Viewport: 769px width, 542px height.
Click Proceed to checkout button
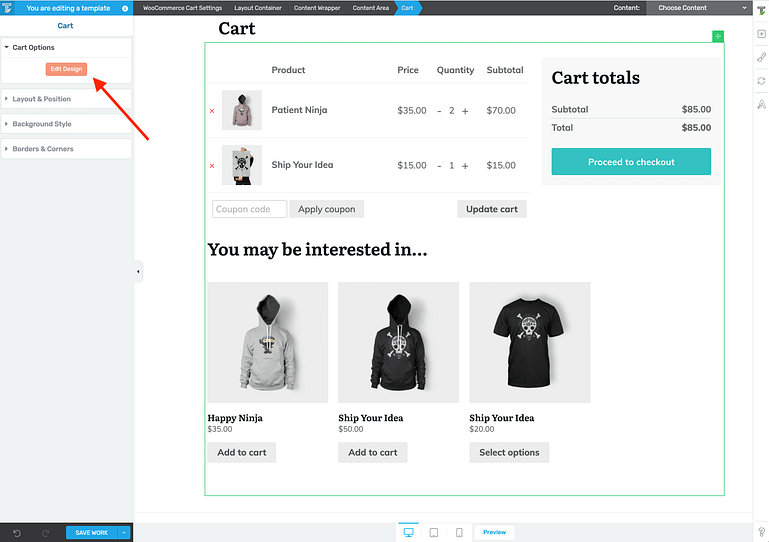[631, 162]
